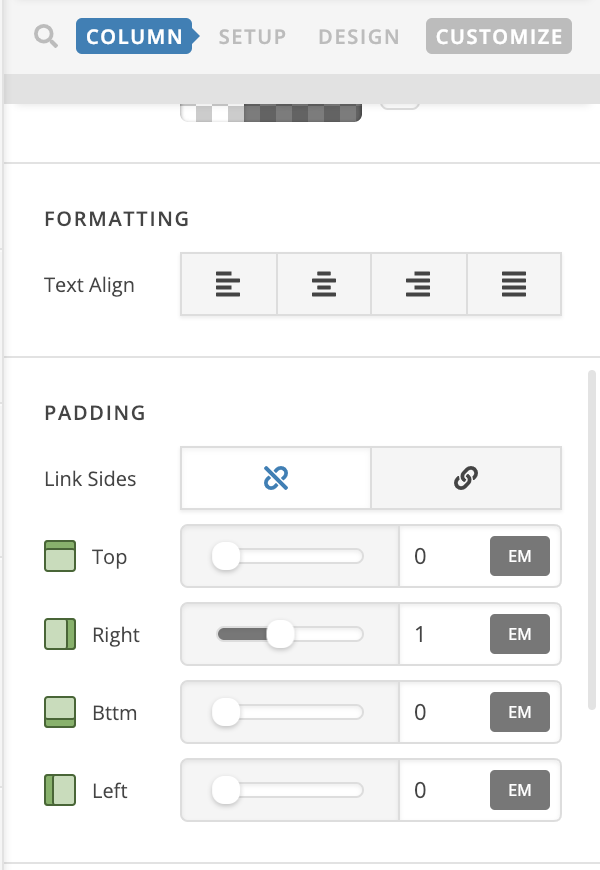Click the Left padding side icon
The height and width of the screenshot is (870, 600).
[60, 790]
